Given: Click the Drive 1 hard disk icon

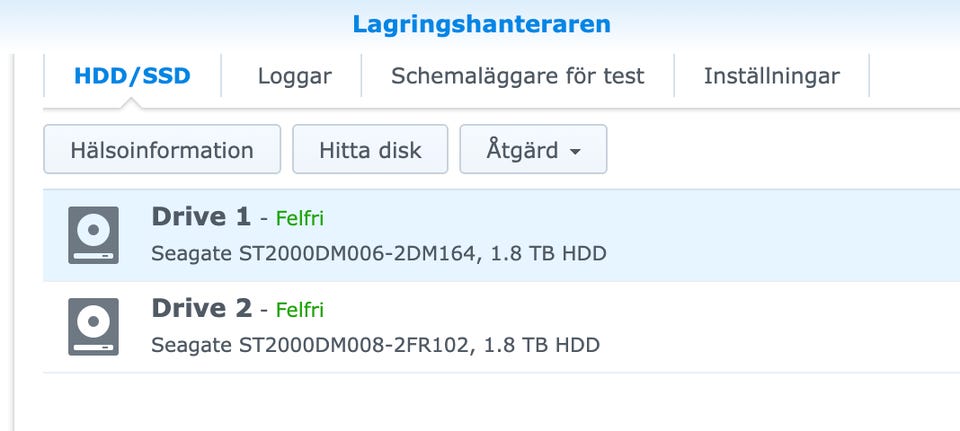Looking at the screenshot, I should 93,235.
